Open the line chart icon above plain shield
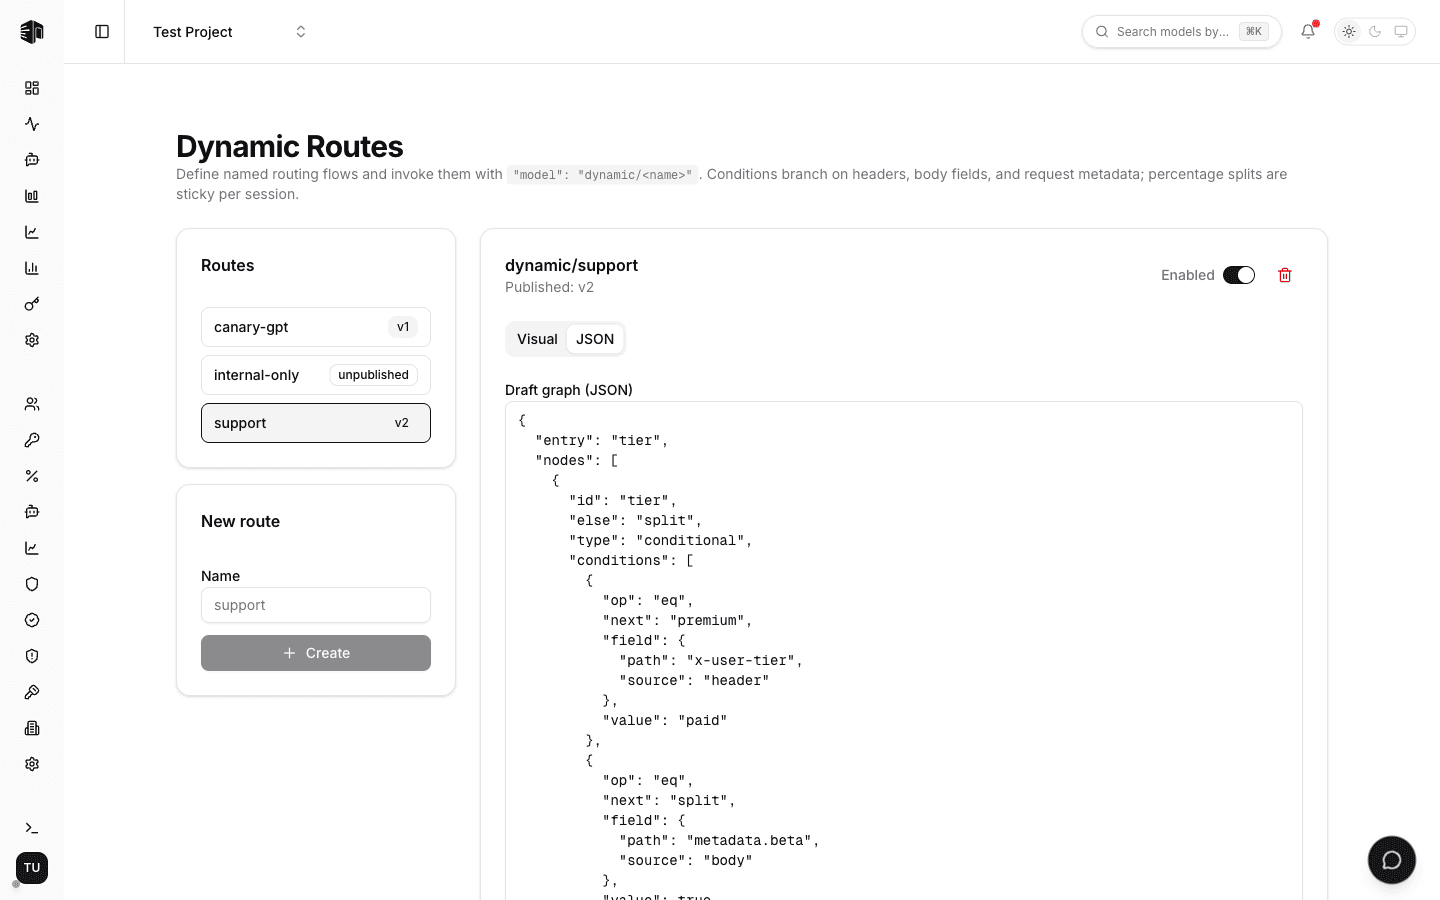Screen dimensions: 1440x900 (32, 548)
